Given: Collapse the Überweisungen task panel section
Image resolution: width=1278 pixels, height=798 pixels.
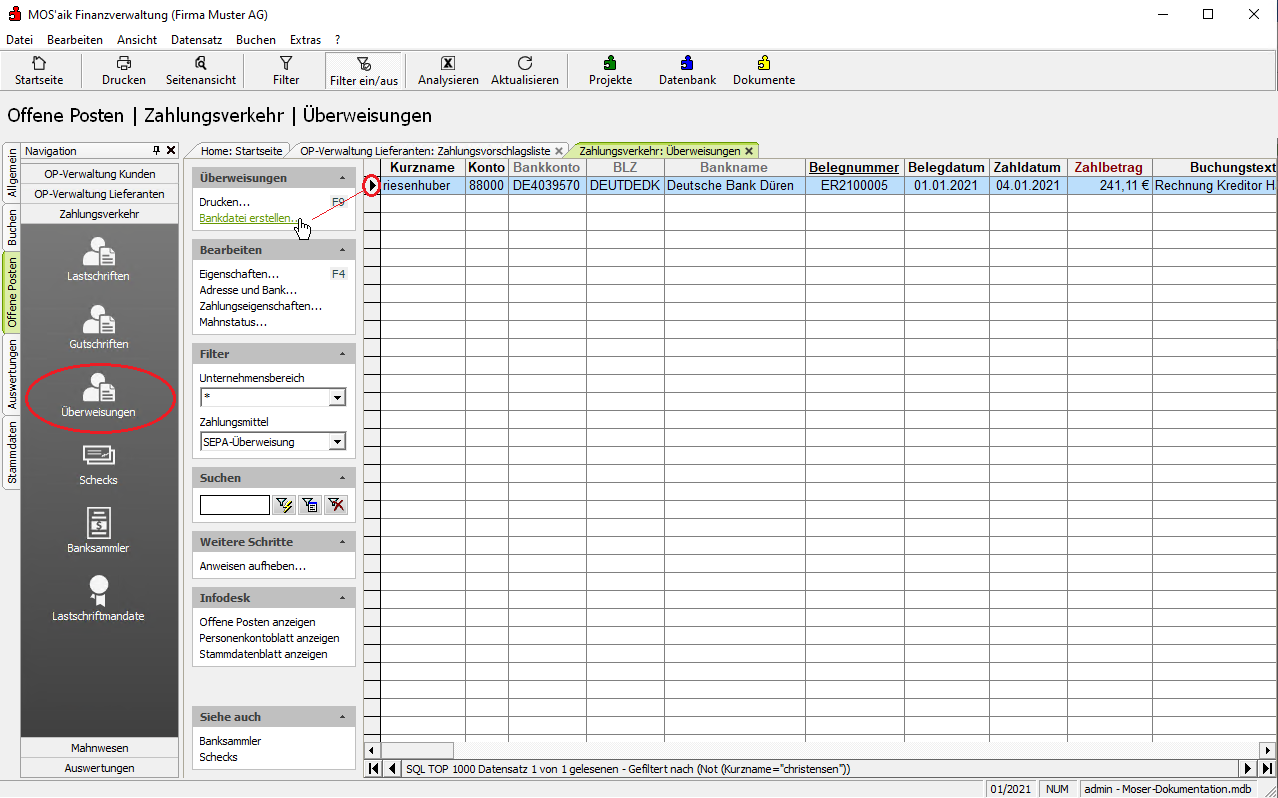Looking at the screenshot, I should coord(343,178).
